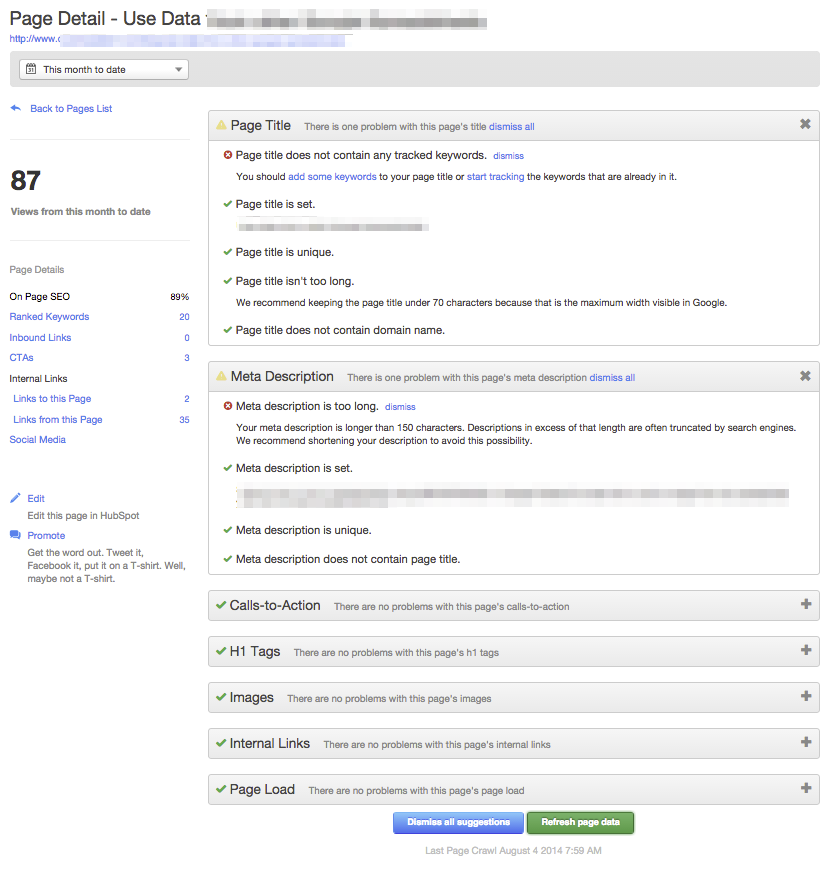This screenshot has height=869, width=830.
Task: Click green check beside 'Meta description is unique'
Action: (x=227, y=530)
